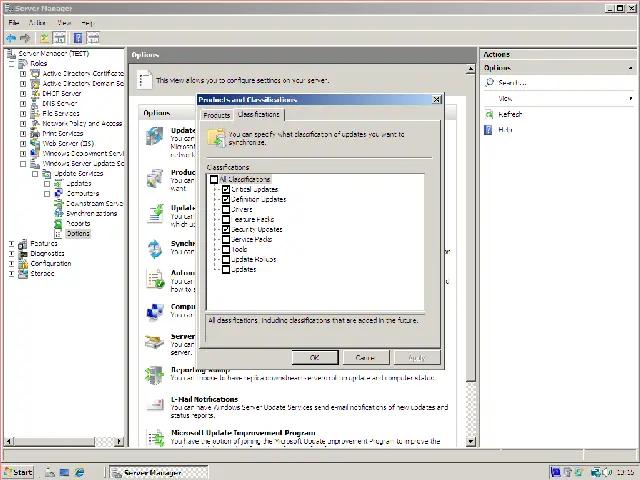Viewport: 640px width, 480px height.
Task: Click the Search icon in Actions pane
Action: pyautogui.click(x=489, y=82)
